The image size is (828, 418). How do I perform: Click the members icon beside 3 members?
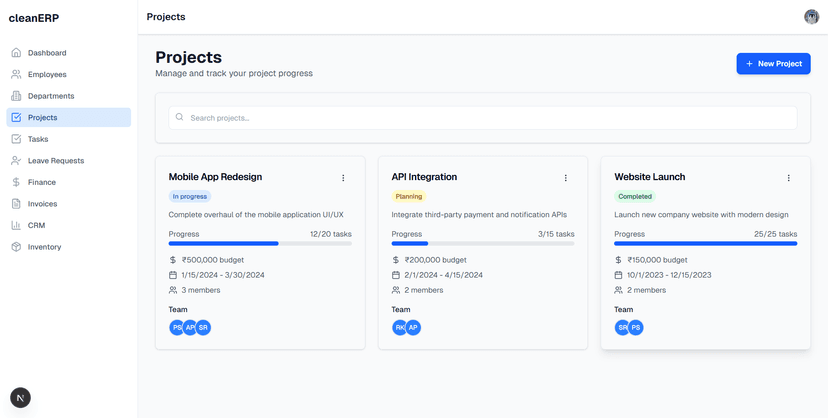[173, 290]
